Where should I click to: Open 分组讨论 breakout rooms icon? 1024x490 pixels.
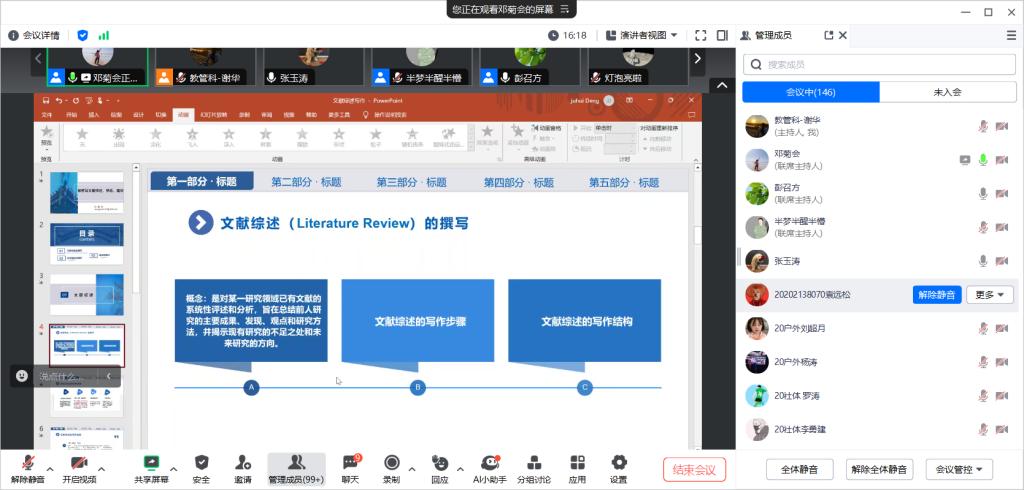[x=534, y=463]
